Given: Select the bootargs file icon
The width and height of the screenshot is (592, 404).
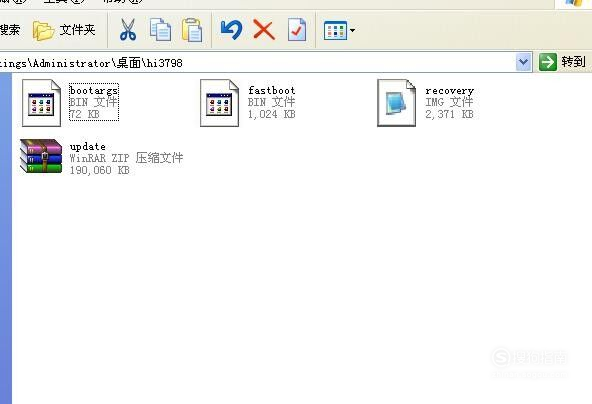Looking at the screenshot, I should click(41, 103).
